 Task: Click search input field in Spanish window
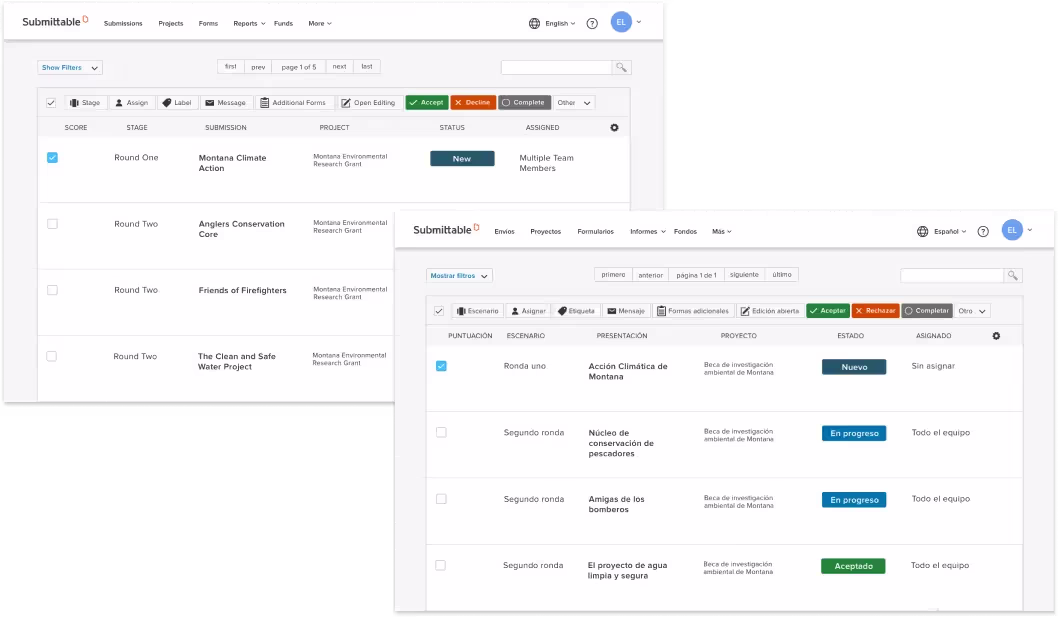coord(952,275)
